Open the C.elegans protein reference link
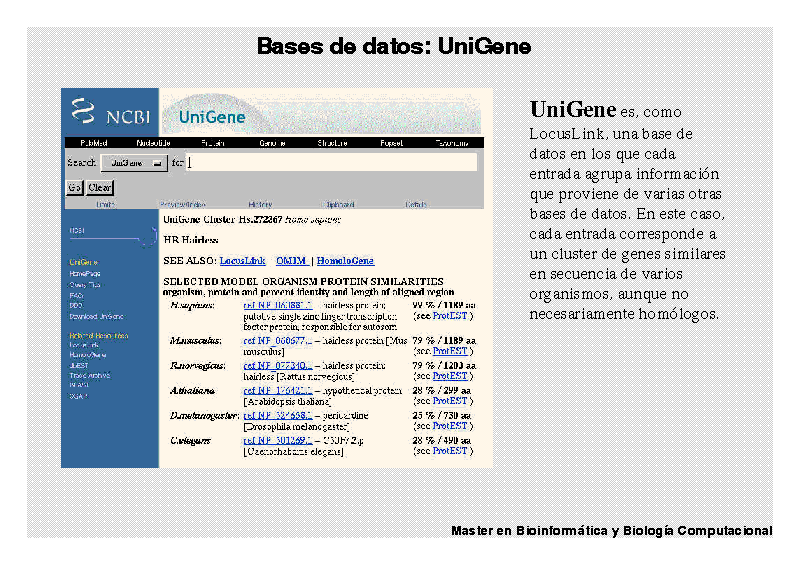Image resolution: width=800 pixels, height=565 pixels. click(x=278, y=440)
